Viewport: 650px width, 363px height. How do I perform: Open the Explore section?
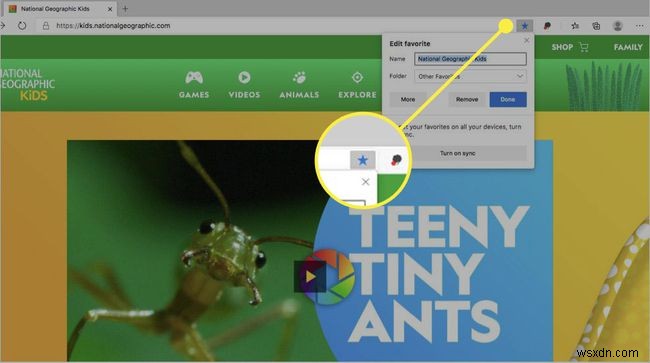click(x=357, y=85)
